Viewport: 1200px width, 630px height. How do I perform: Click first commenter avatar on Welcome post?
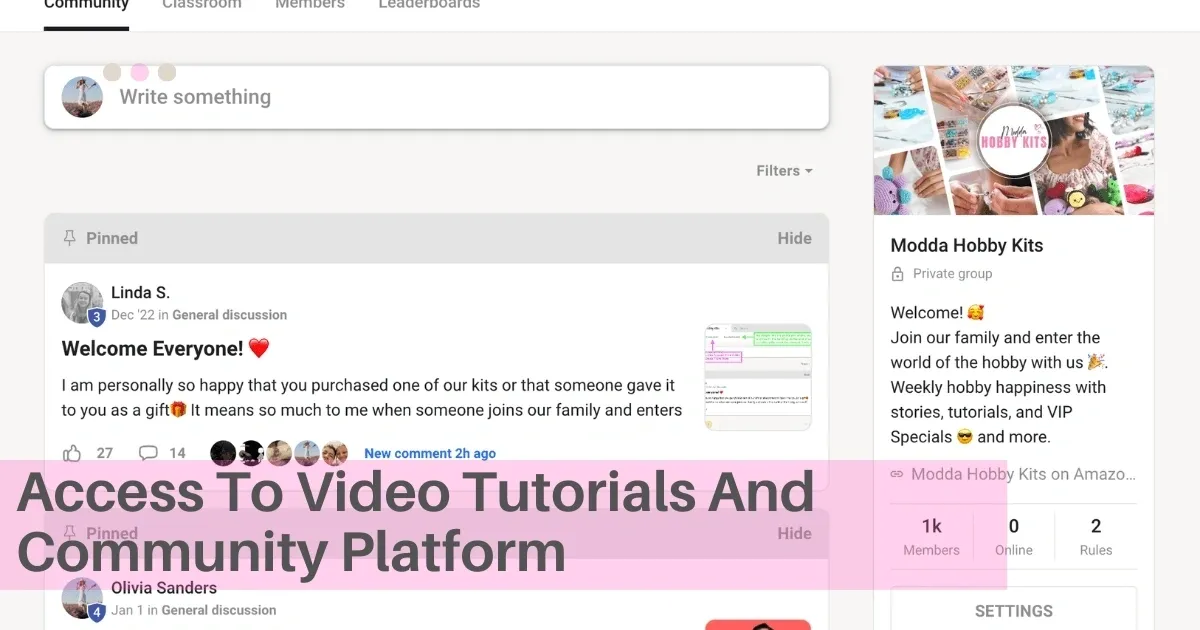tap(223, 453)
